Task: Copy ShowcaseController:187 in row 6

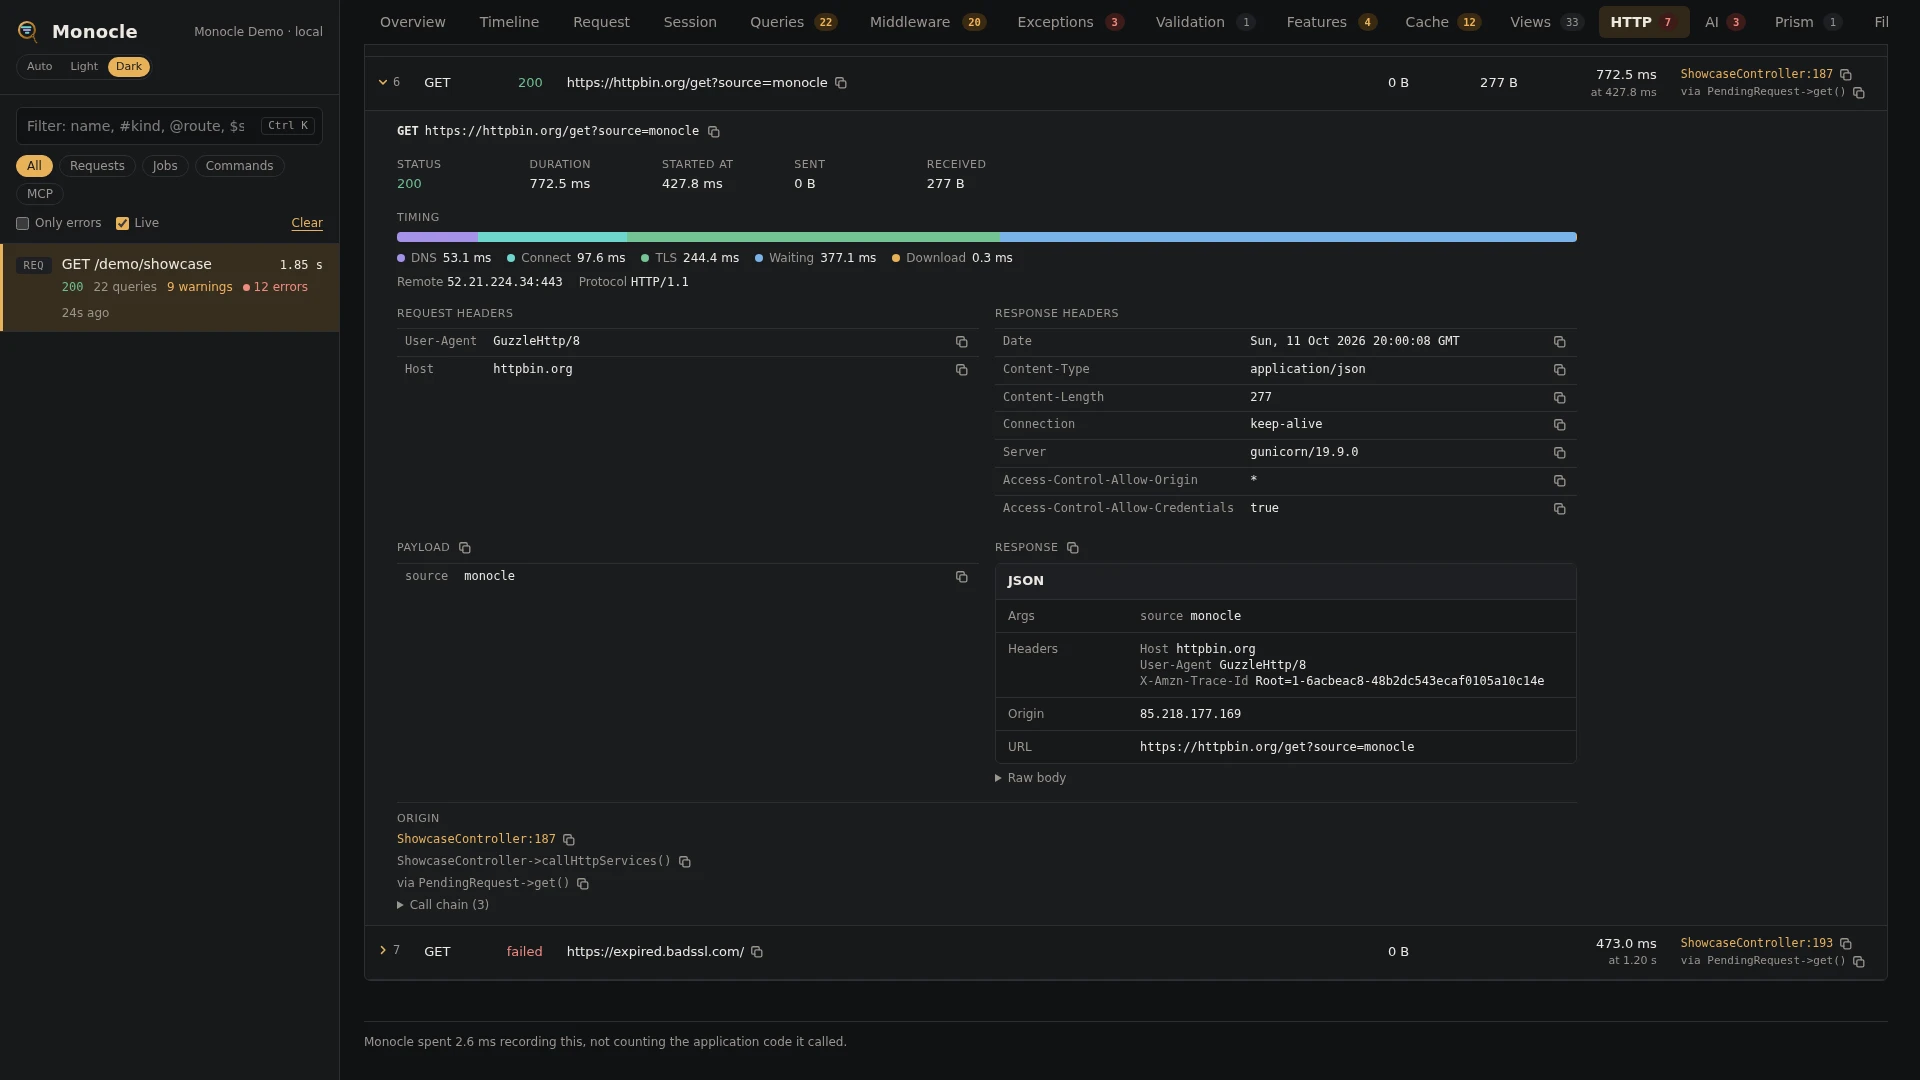Action: 1846,75
